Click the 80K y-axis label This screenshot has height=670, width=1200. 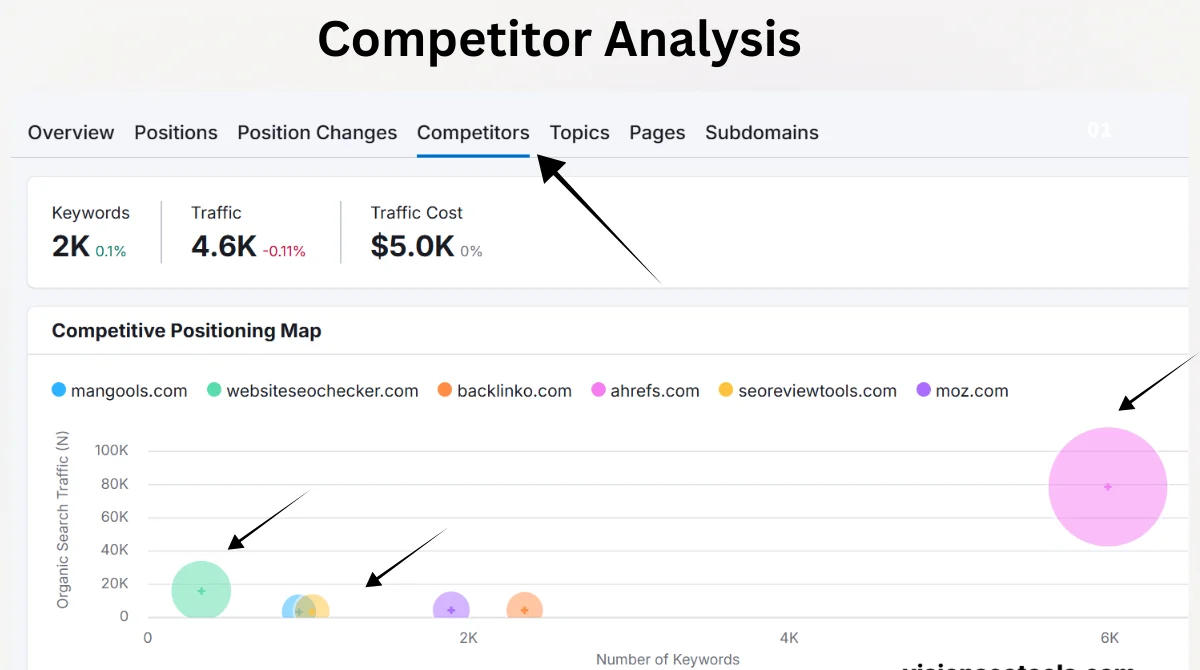coord(115,483)
